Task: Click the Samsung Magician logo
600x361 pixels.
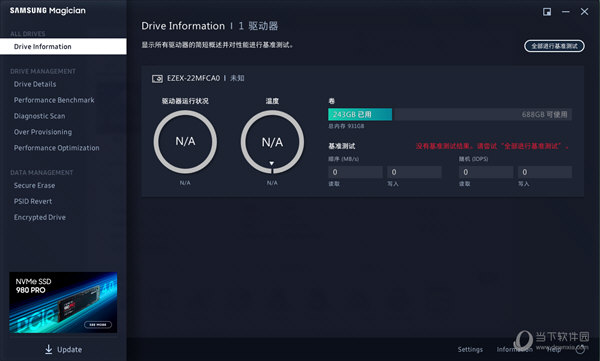Action: pos(47,11)
